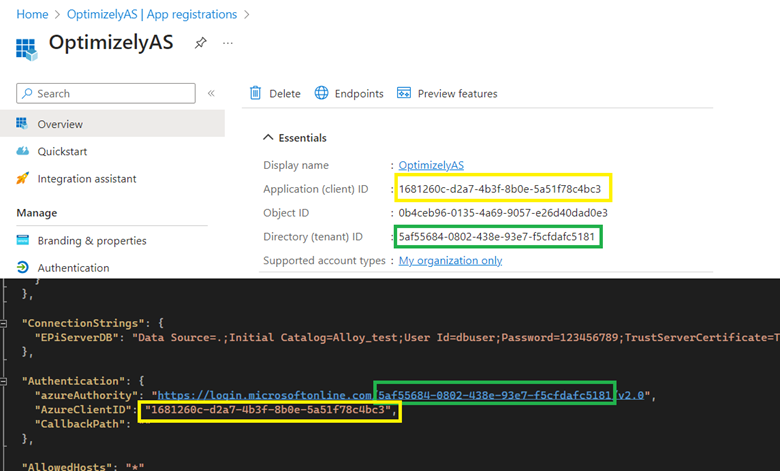Screen dimensions: 780x472
Task: Click the "azureAuthority" key in code
Action: pyautogui.click(x=86, y=395)
